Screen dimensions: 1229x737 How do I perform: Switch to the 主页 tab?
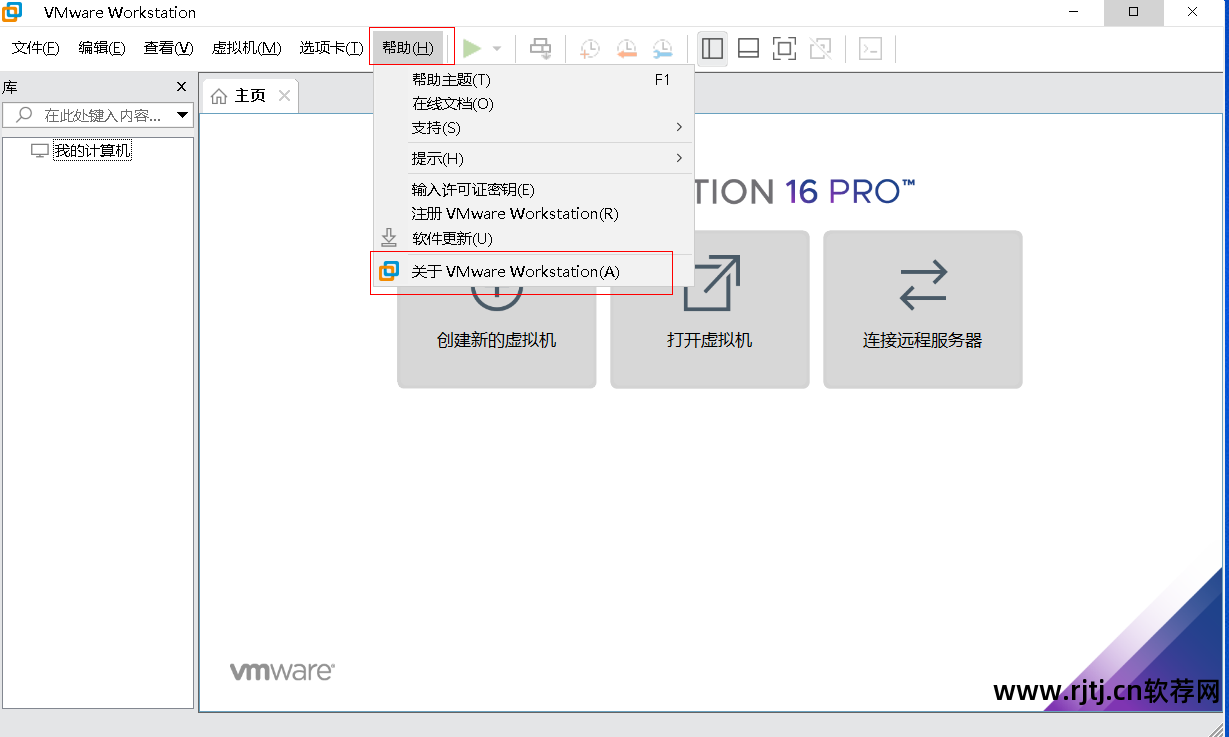coord(250,96)
